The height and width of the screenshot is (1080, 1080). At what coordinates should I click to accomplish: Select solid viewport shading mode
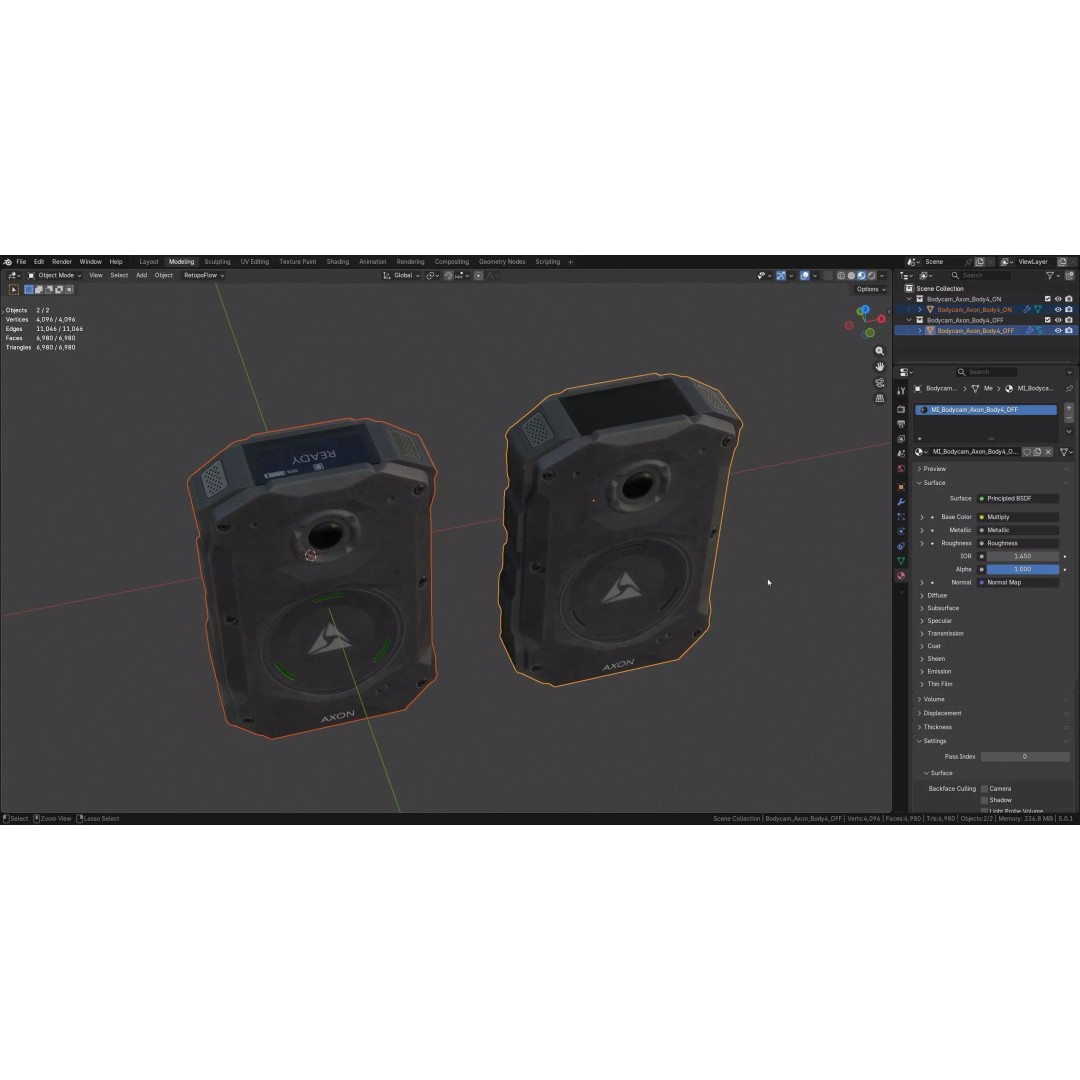point(851,276)
